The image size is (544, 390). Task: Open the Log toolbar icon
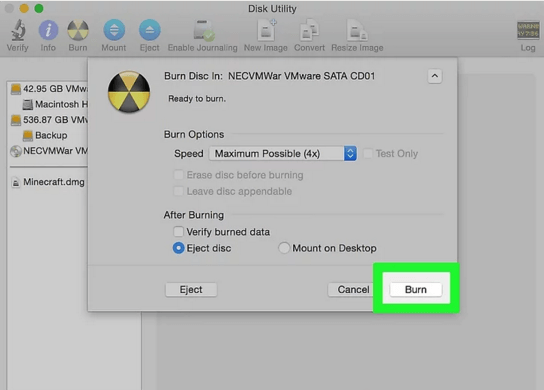point(528,31)
